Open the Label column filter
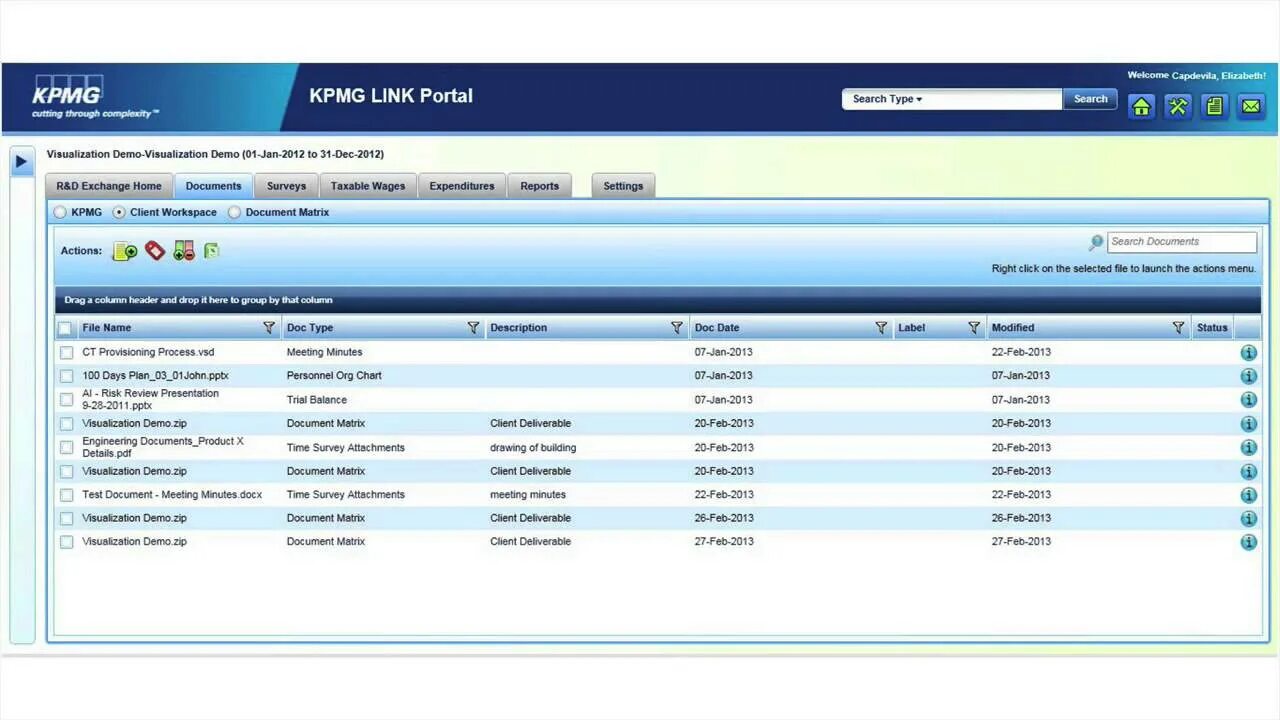Viewport: 1280px width, 720px height. (974, 328)
